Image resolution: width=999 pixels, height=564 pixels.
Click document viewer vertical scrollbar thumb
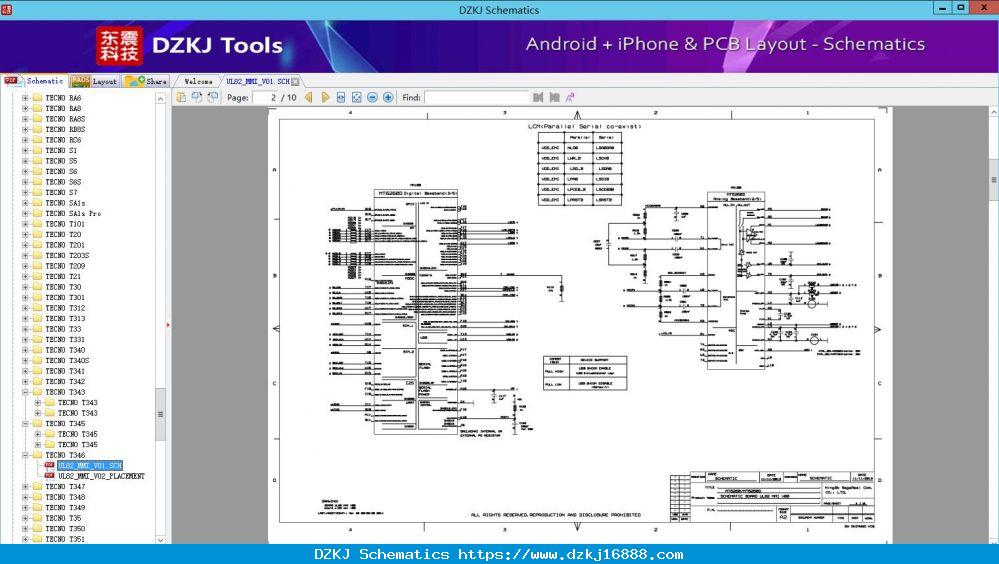pos(993,180)
